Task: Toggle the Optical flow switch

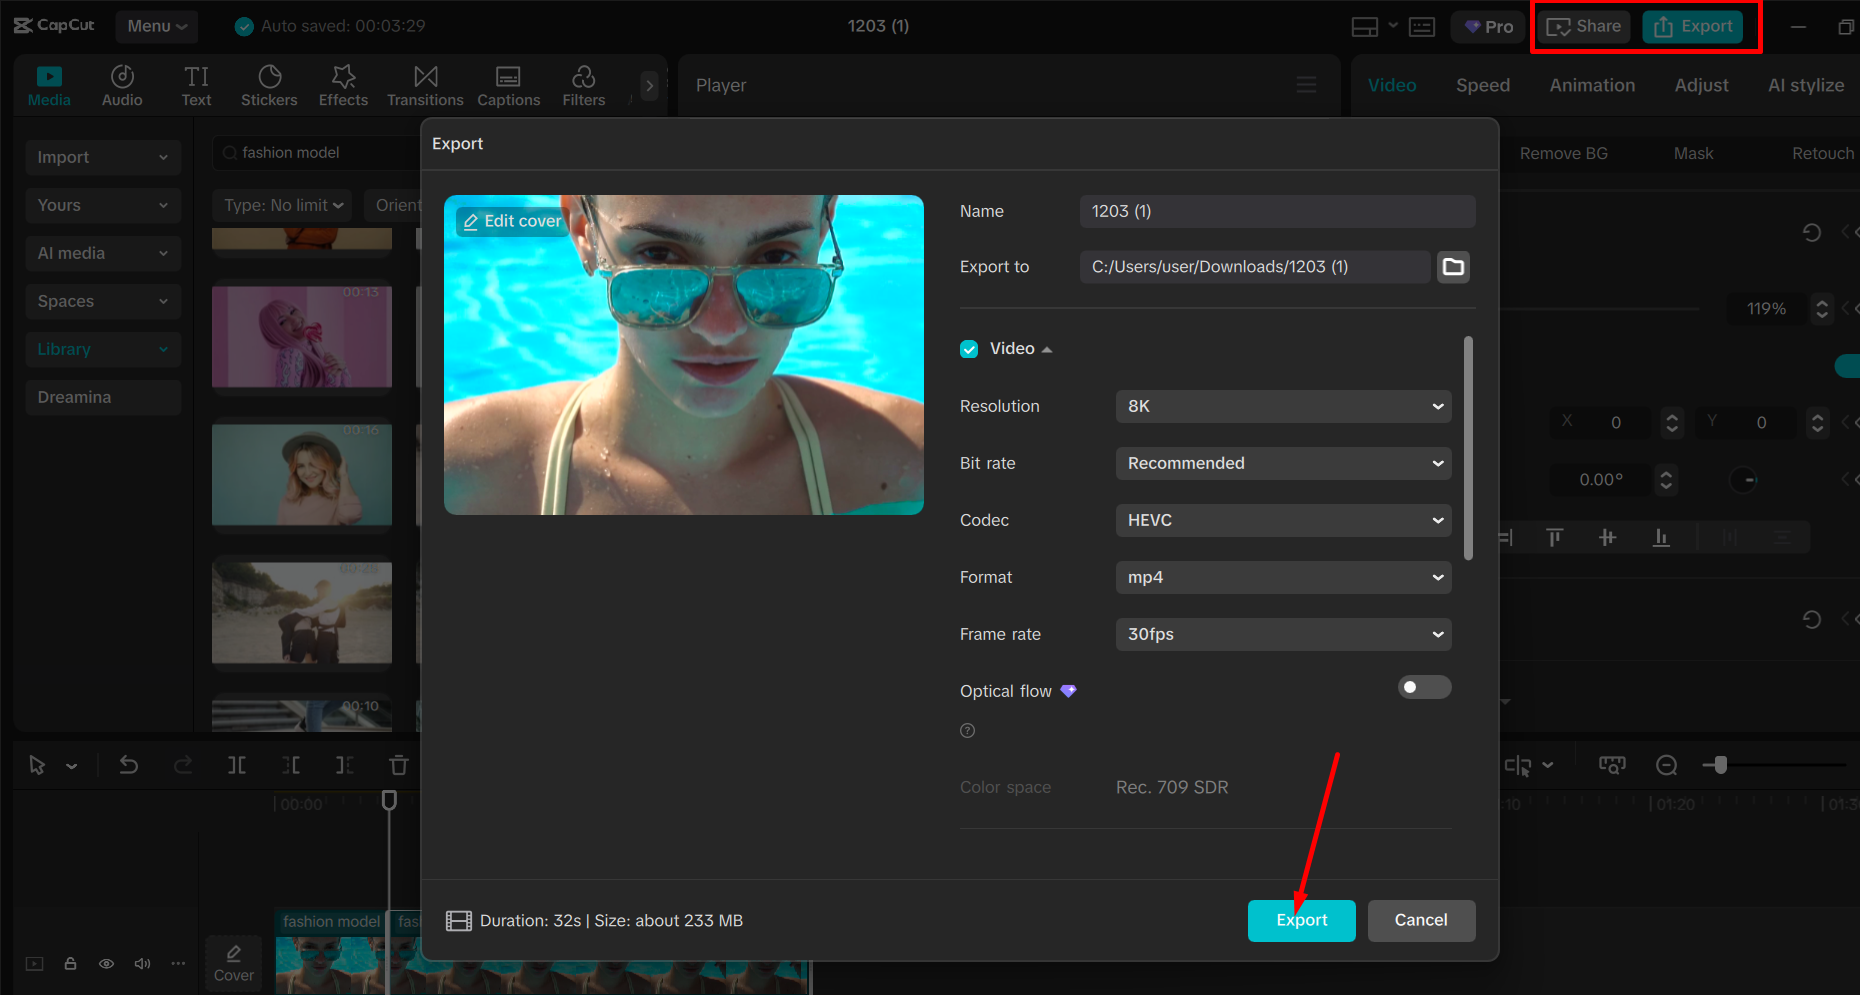Action: (1424, 687)
